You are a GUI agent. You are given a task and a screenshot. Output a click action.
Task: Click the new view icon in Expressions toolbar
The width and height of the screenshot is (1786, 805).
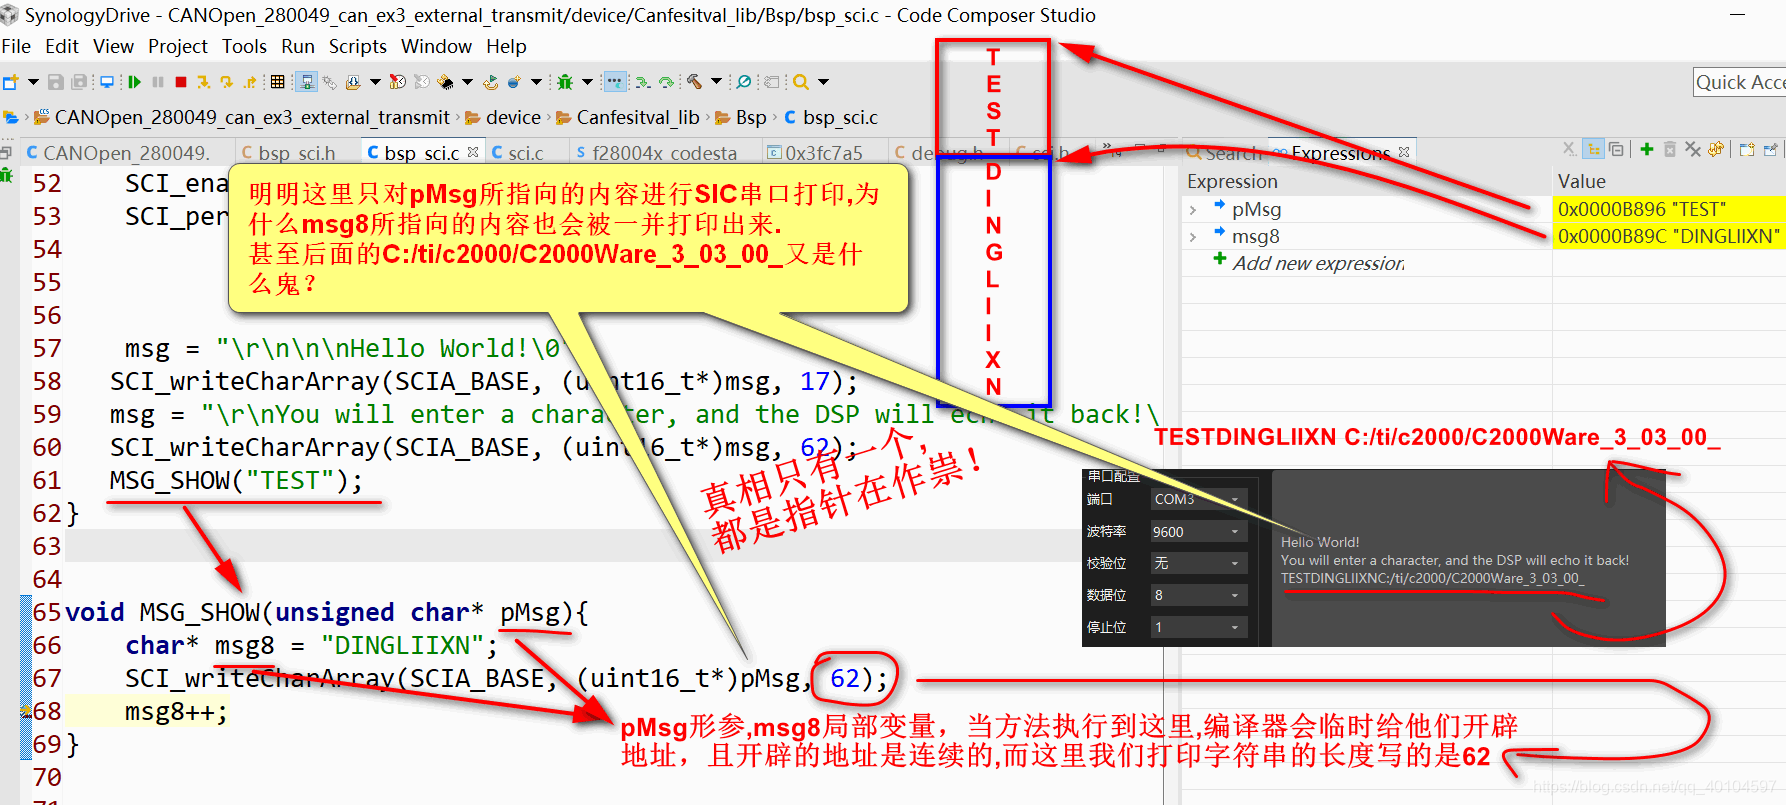1747,149
